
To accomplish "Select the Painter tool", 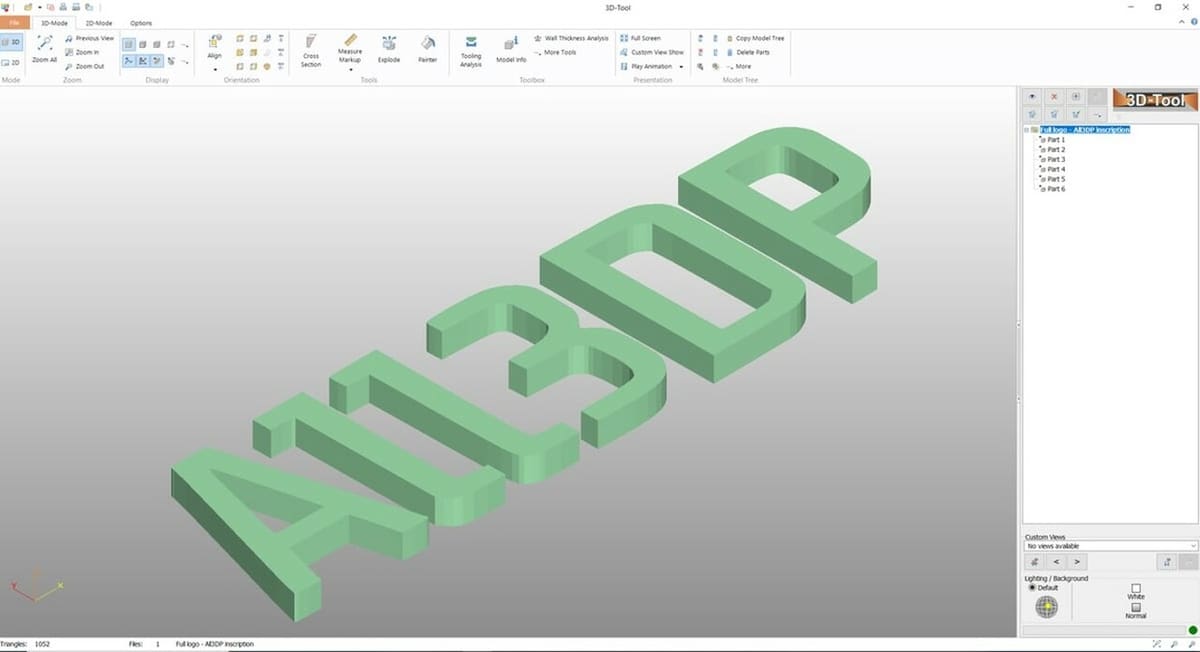I will [x=427, y=49].
